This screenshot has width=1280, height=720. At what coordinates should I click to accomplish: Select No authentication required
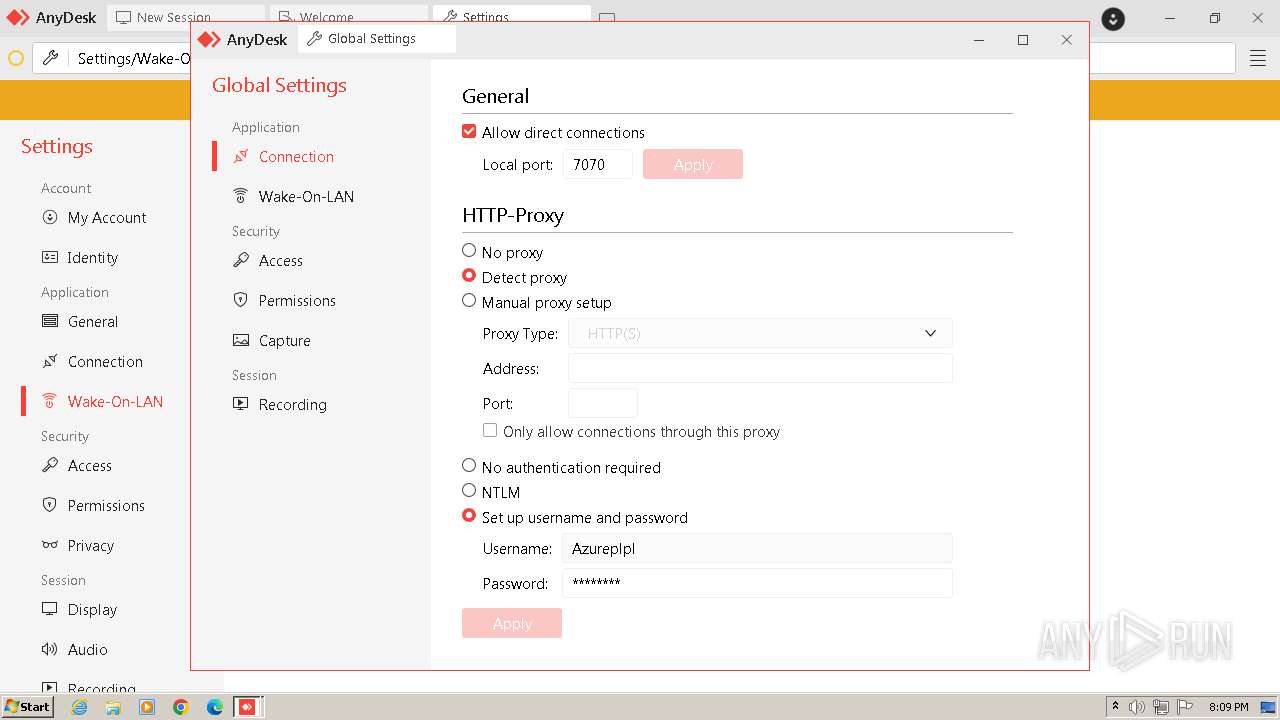(x=469, y=465)
